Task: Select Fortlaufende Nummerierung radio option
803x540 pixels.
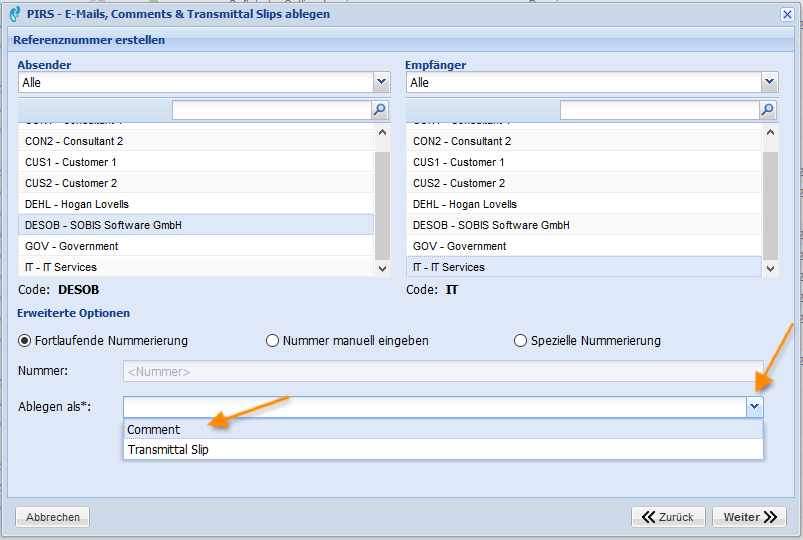Action: pos(25,341)
